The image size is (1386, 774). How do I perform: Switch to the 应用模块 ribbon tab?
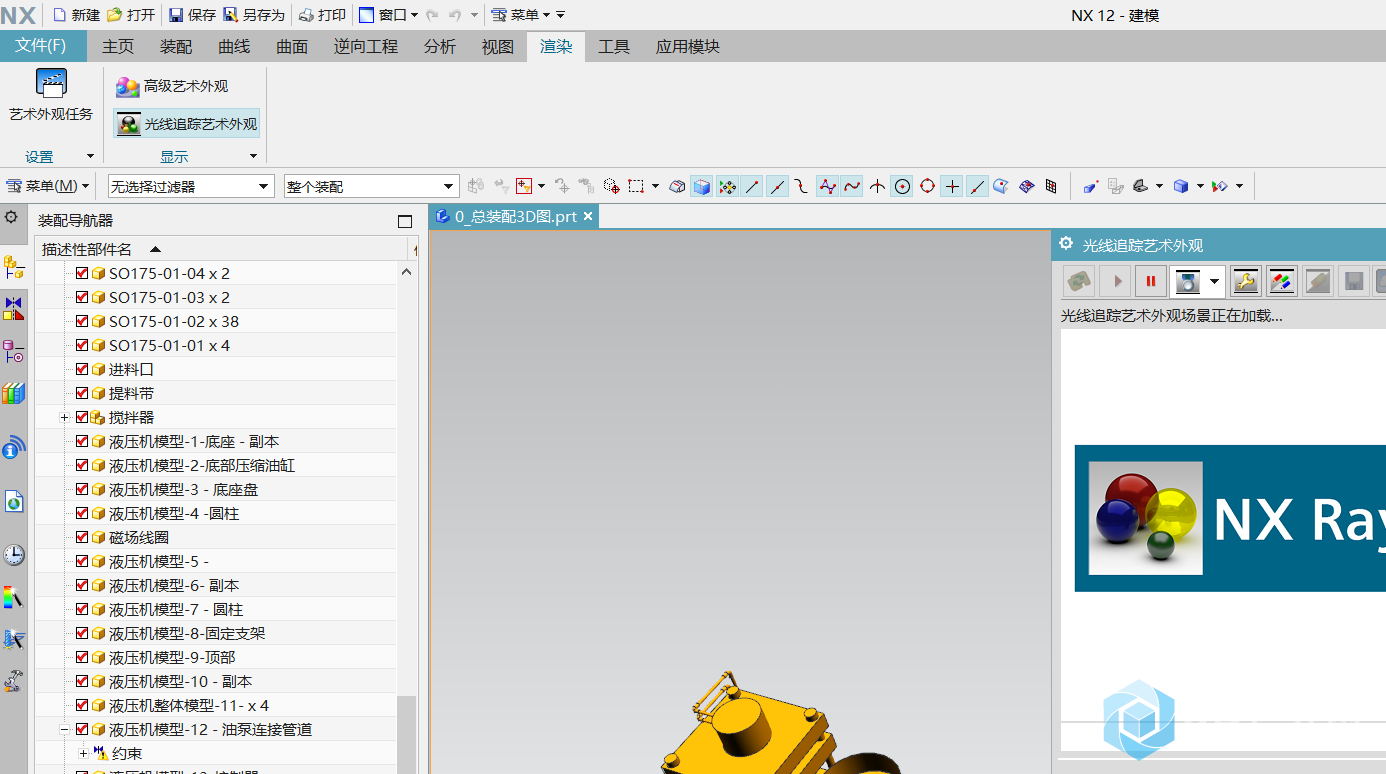tap(688, 46)
